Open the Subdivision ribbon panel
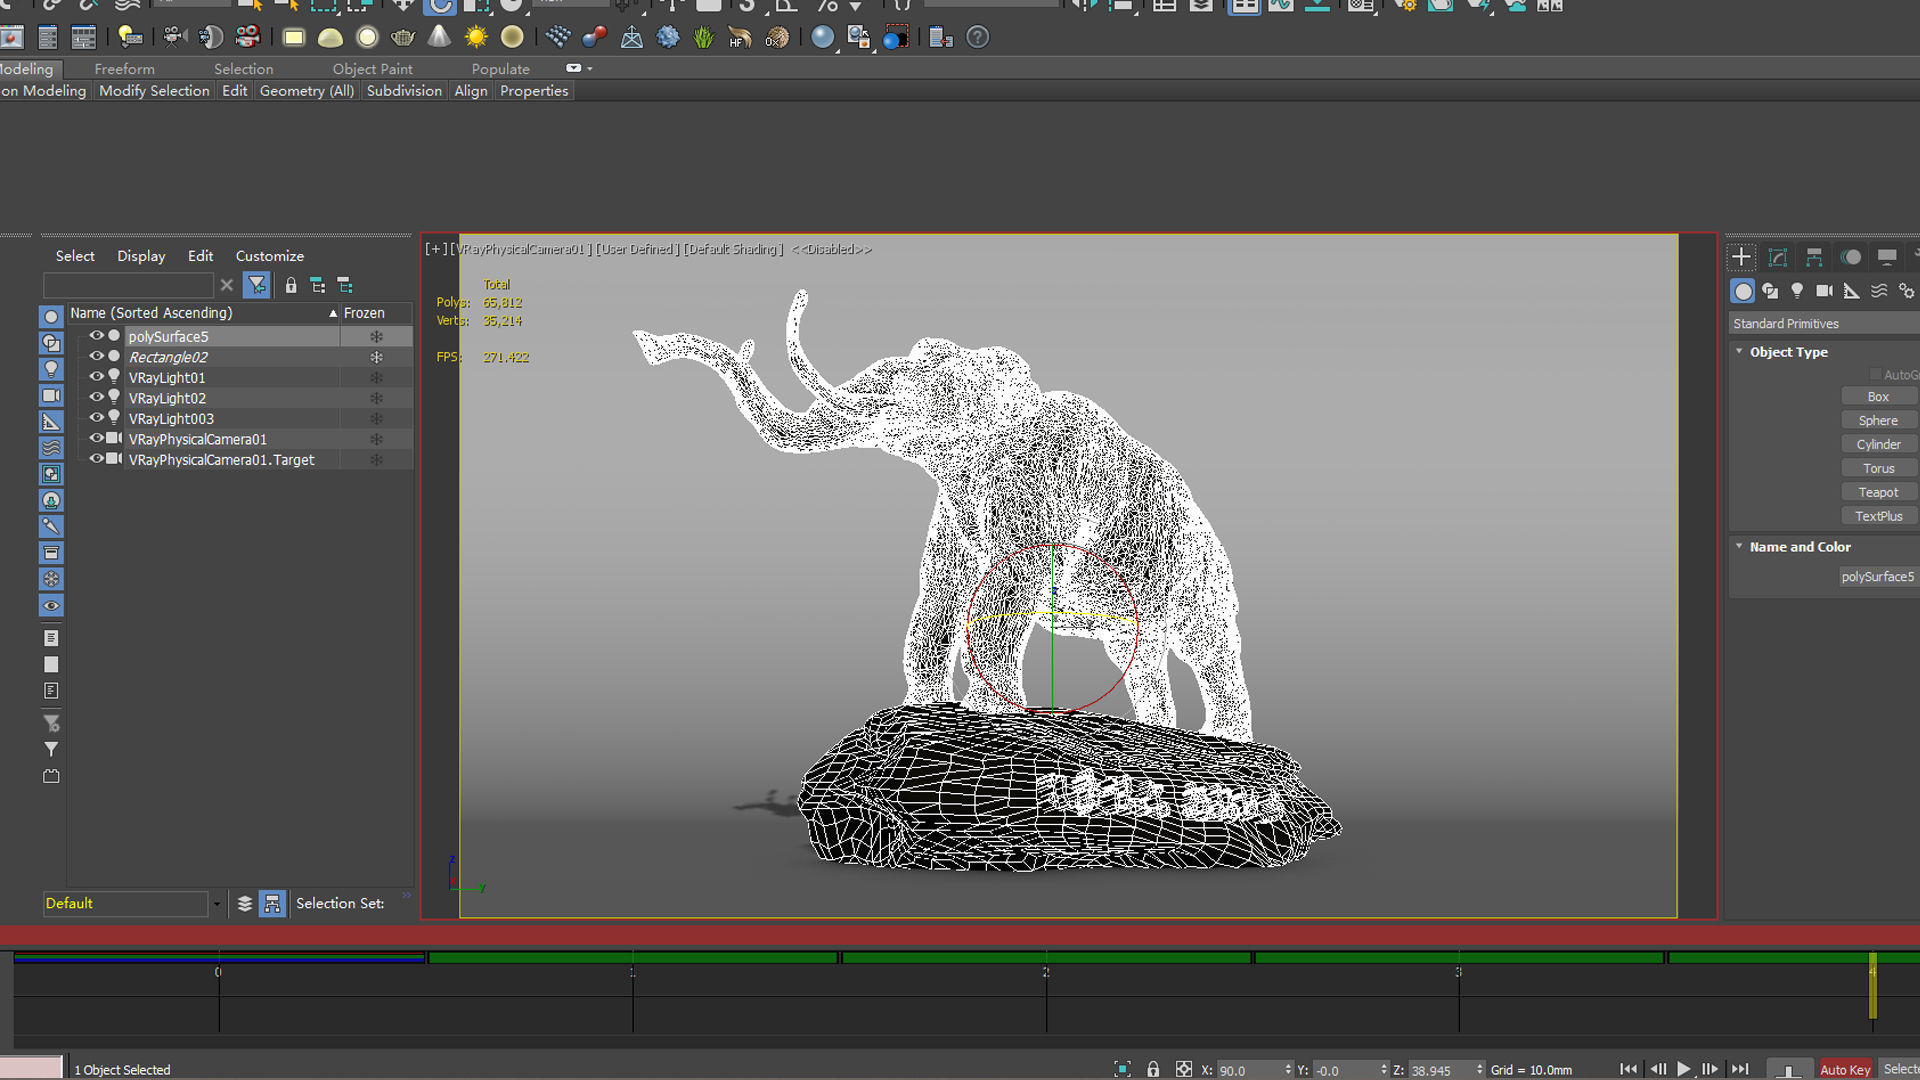 [404, 91]
